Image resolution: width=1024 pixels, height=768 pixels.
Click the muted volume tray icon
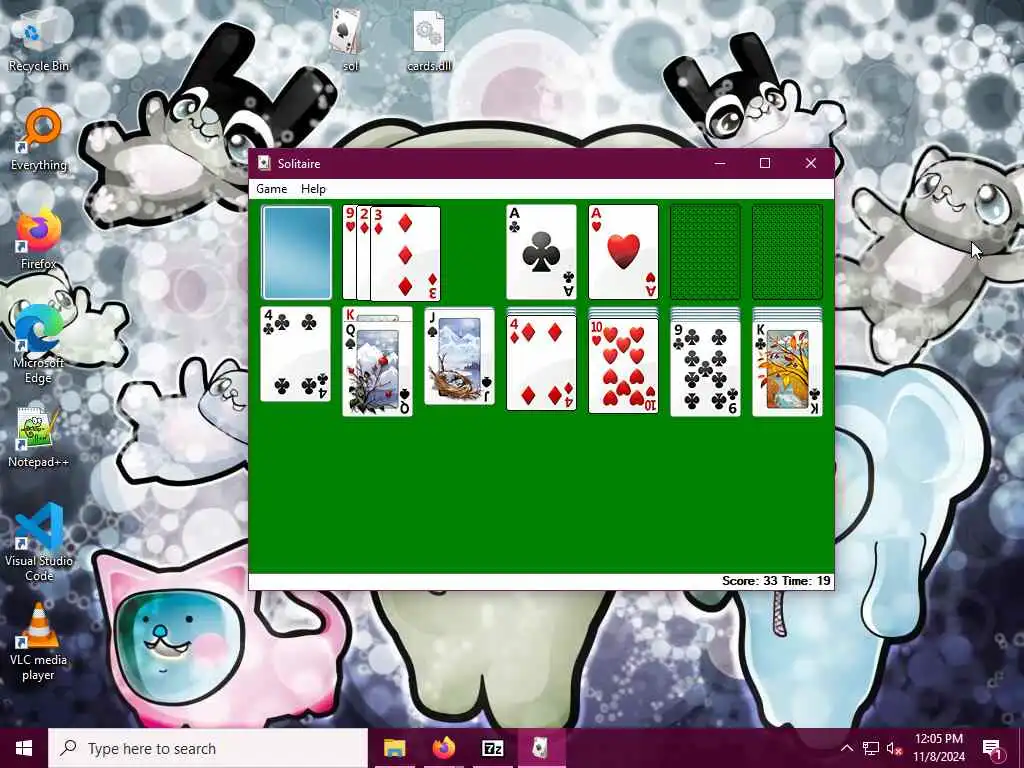pos(894,748)
